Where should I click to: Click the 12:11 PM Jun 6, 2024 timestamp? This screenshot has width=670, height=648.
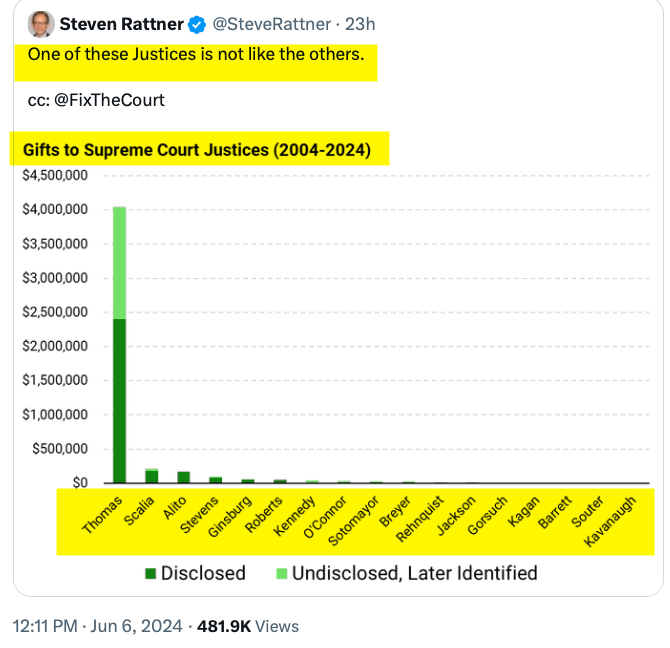[98, 626]
